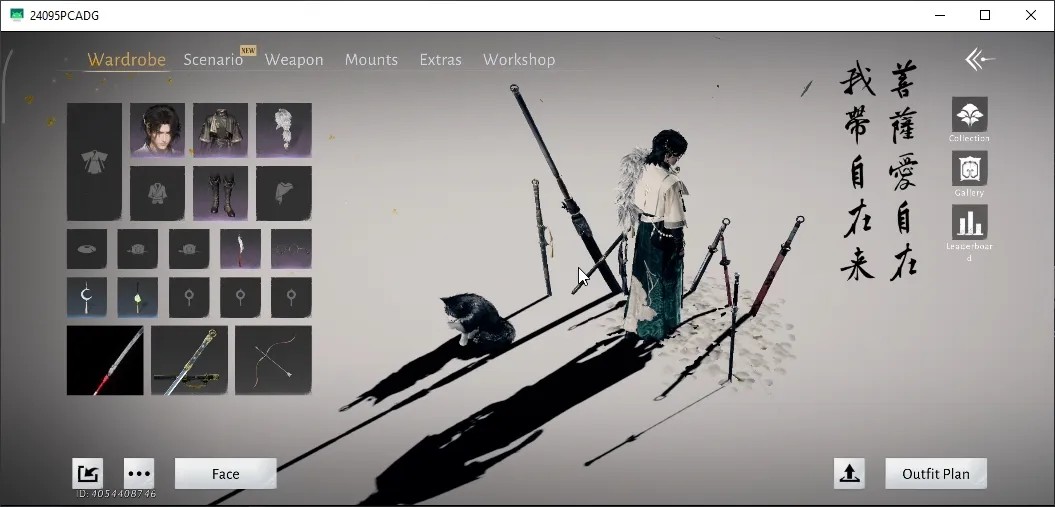Image resolution: width=1055 pixels, height=507 pixels.
Task: Open the Scenario tab
Action: (x=213, y=60)
